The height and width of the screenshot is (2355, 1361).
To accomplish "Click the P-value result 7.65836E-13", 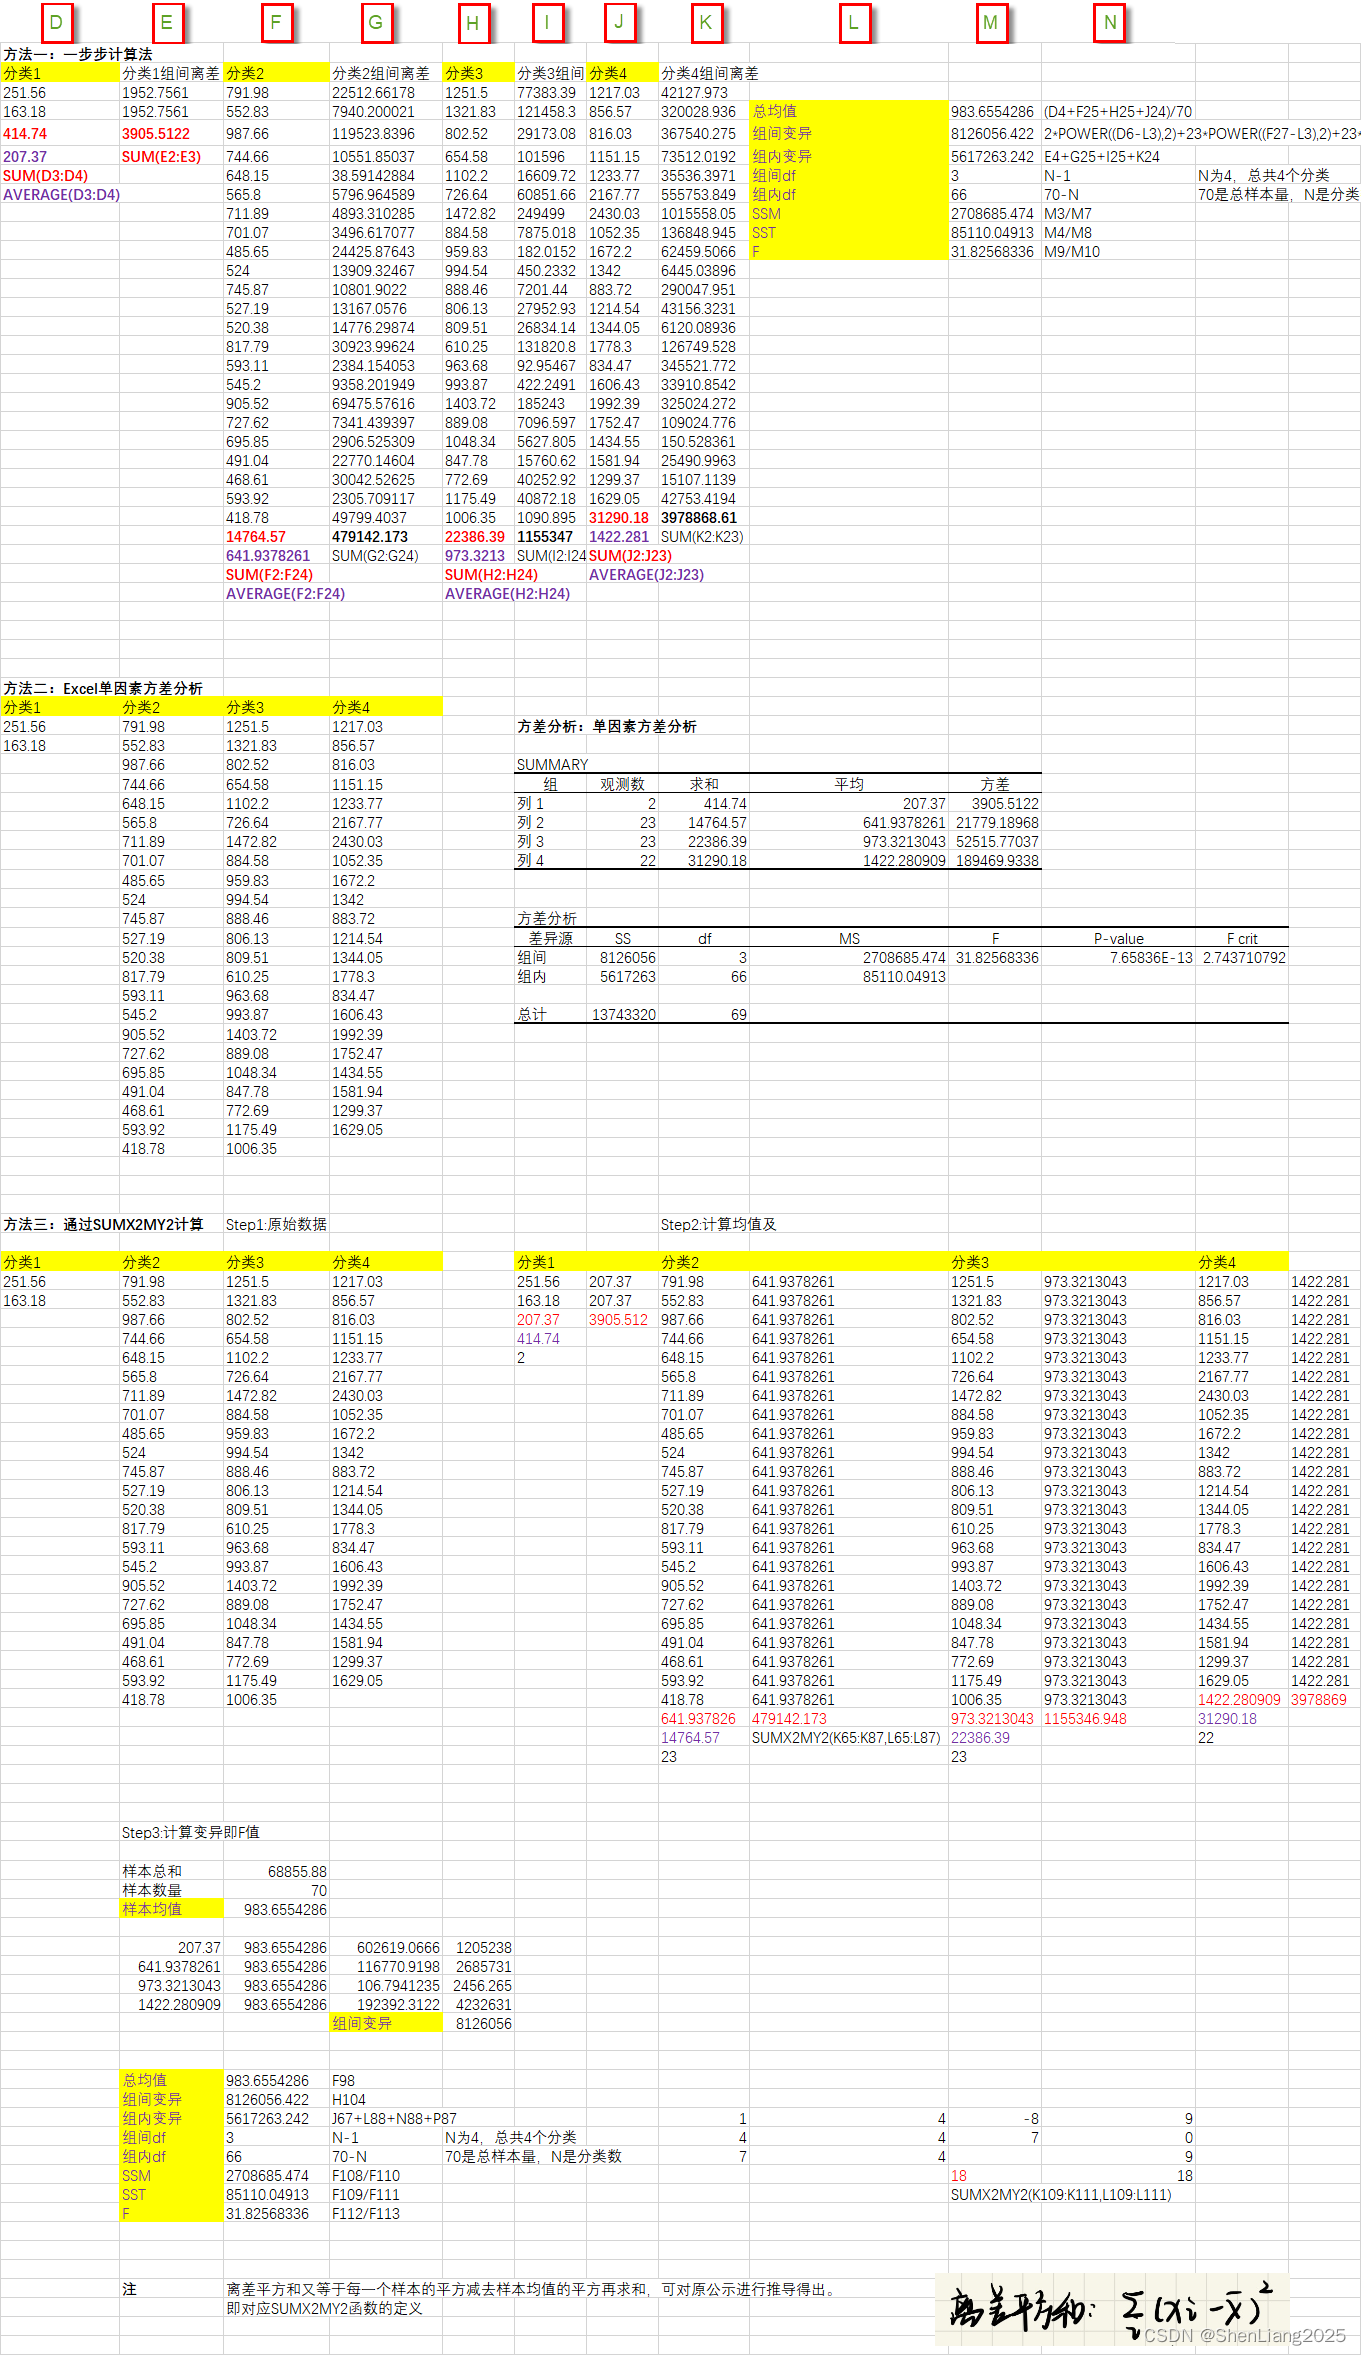I will 1151,957.
